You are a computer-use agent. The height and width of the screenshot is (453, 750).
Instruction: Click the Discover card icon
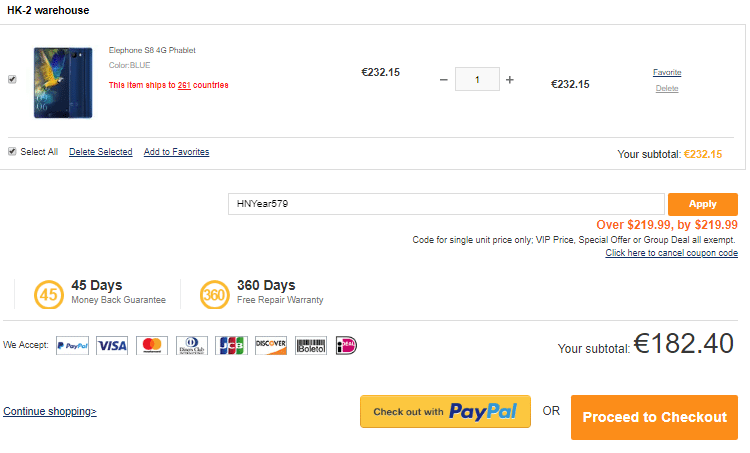click(x=271, y=345)
